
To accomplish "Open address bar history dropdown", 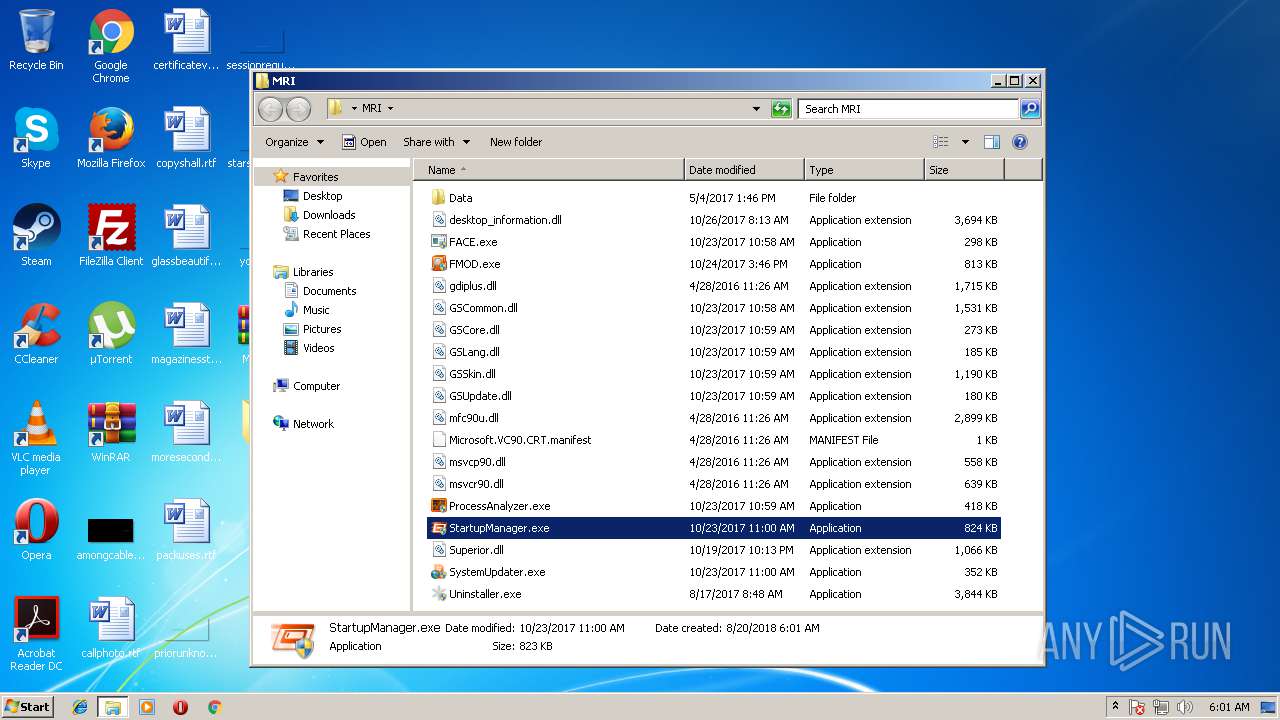I will point(756,109).
